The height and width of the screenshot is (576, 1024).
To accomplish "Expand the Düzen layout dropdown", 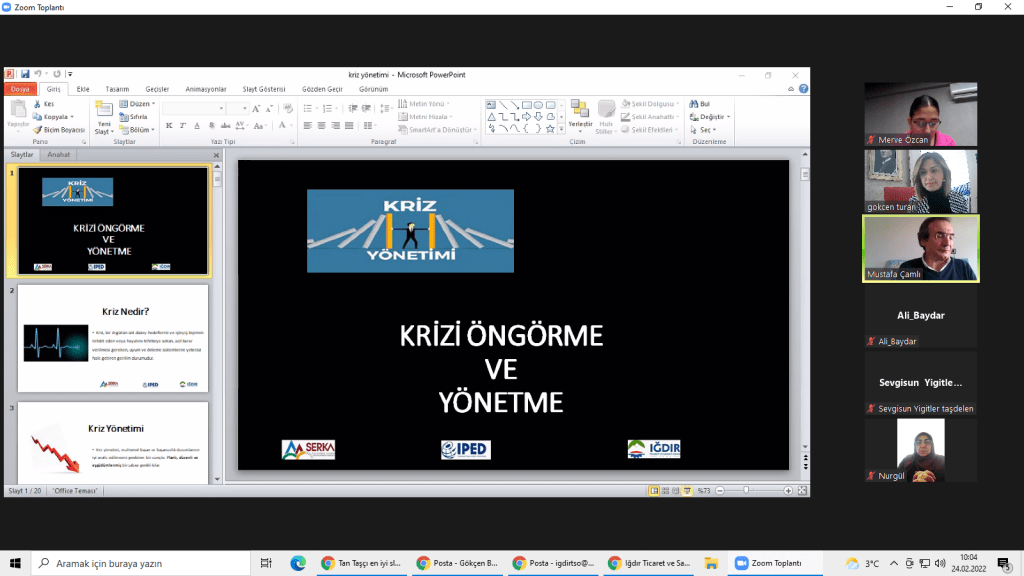I will click(138, 104).
